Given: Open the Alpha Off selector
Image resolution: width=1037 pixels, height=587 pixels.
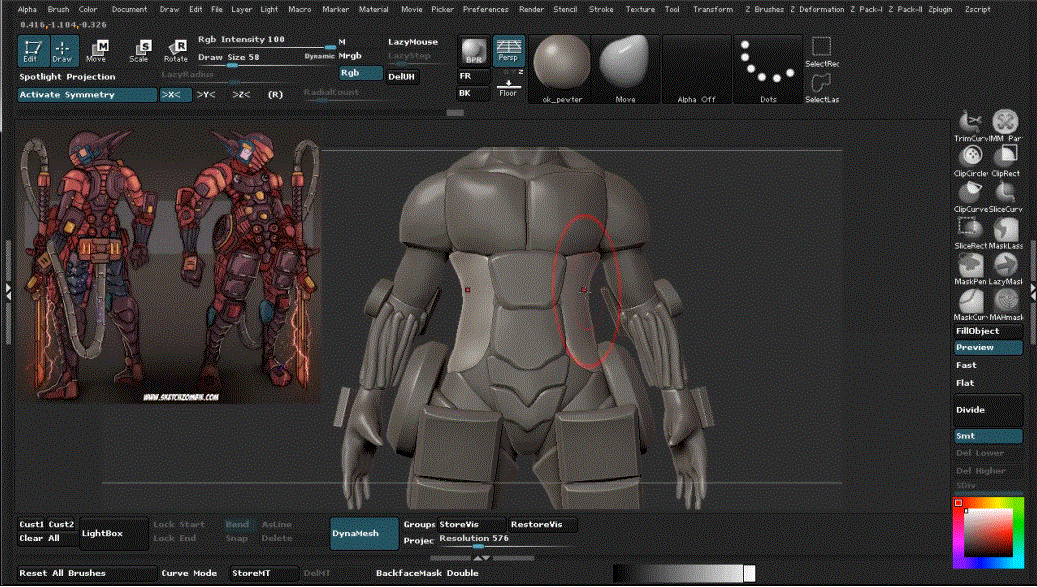Looking at the screenshot, I should [696, 69].
